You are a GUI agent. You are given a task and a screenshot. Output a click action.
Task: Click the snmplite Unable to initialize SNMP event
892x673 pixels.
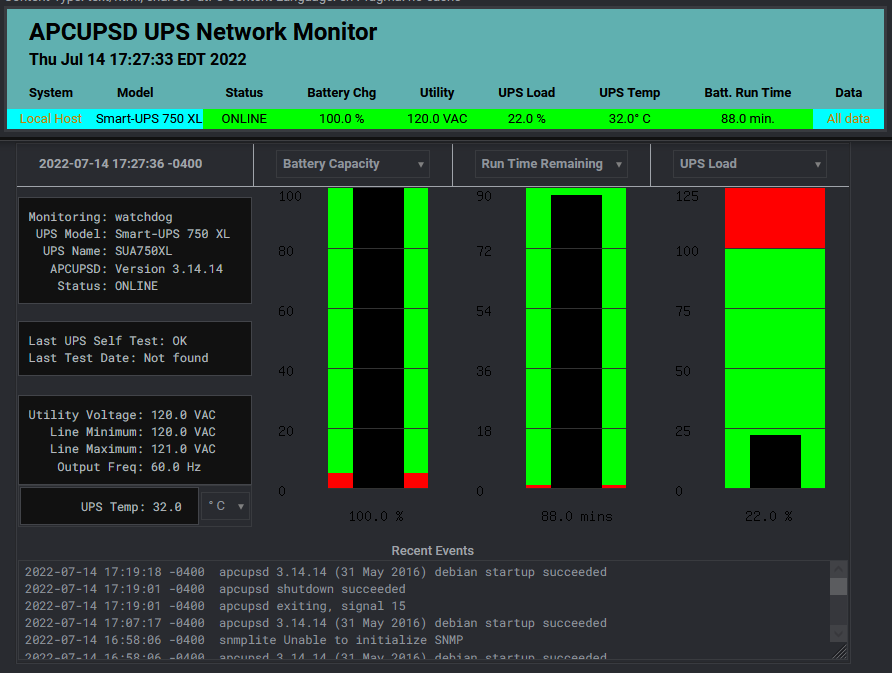(x=244, y=640)
